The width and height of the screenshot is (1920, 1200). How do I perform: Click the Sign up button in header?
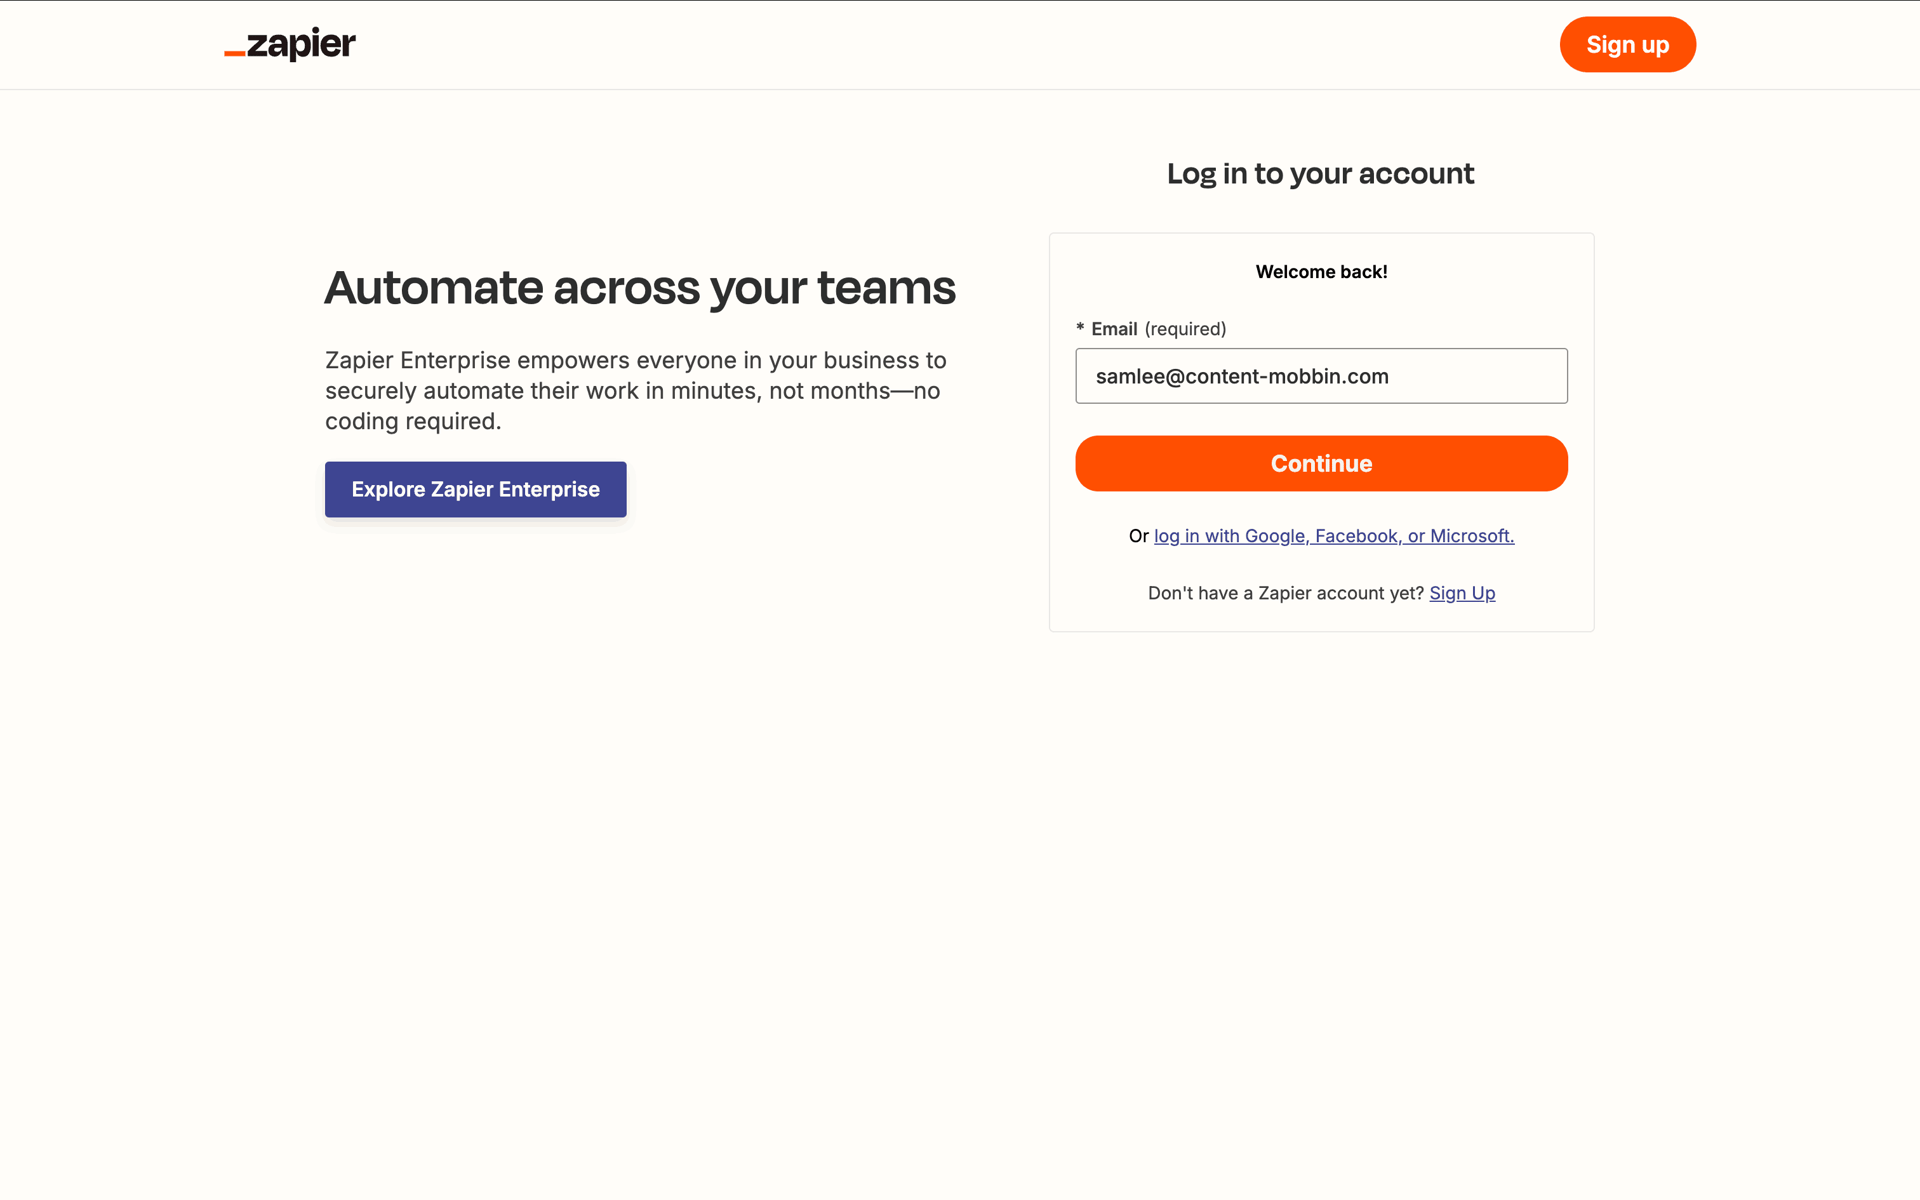[1627, 45]
